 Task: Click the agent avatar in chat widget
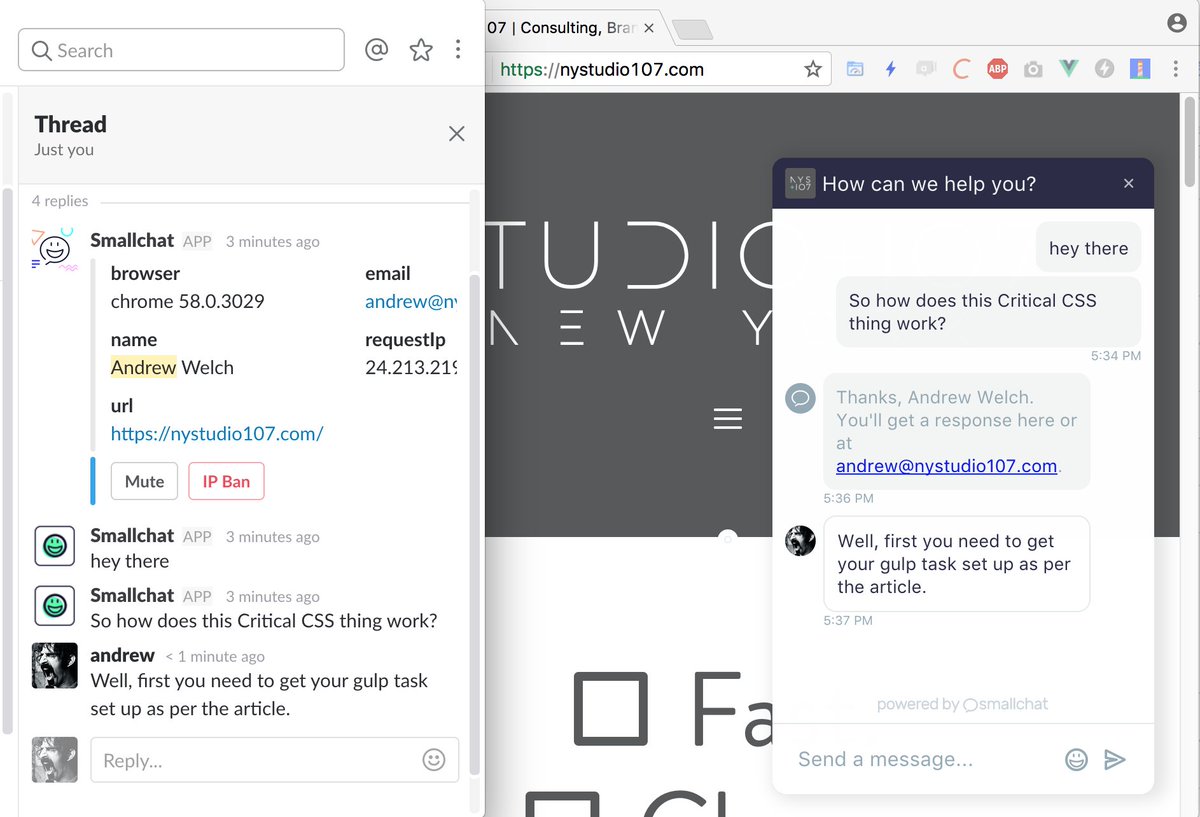pyautogui.click(x=800, y=540)
